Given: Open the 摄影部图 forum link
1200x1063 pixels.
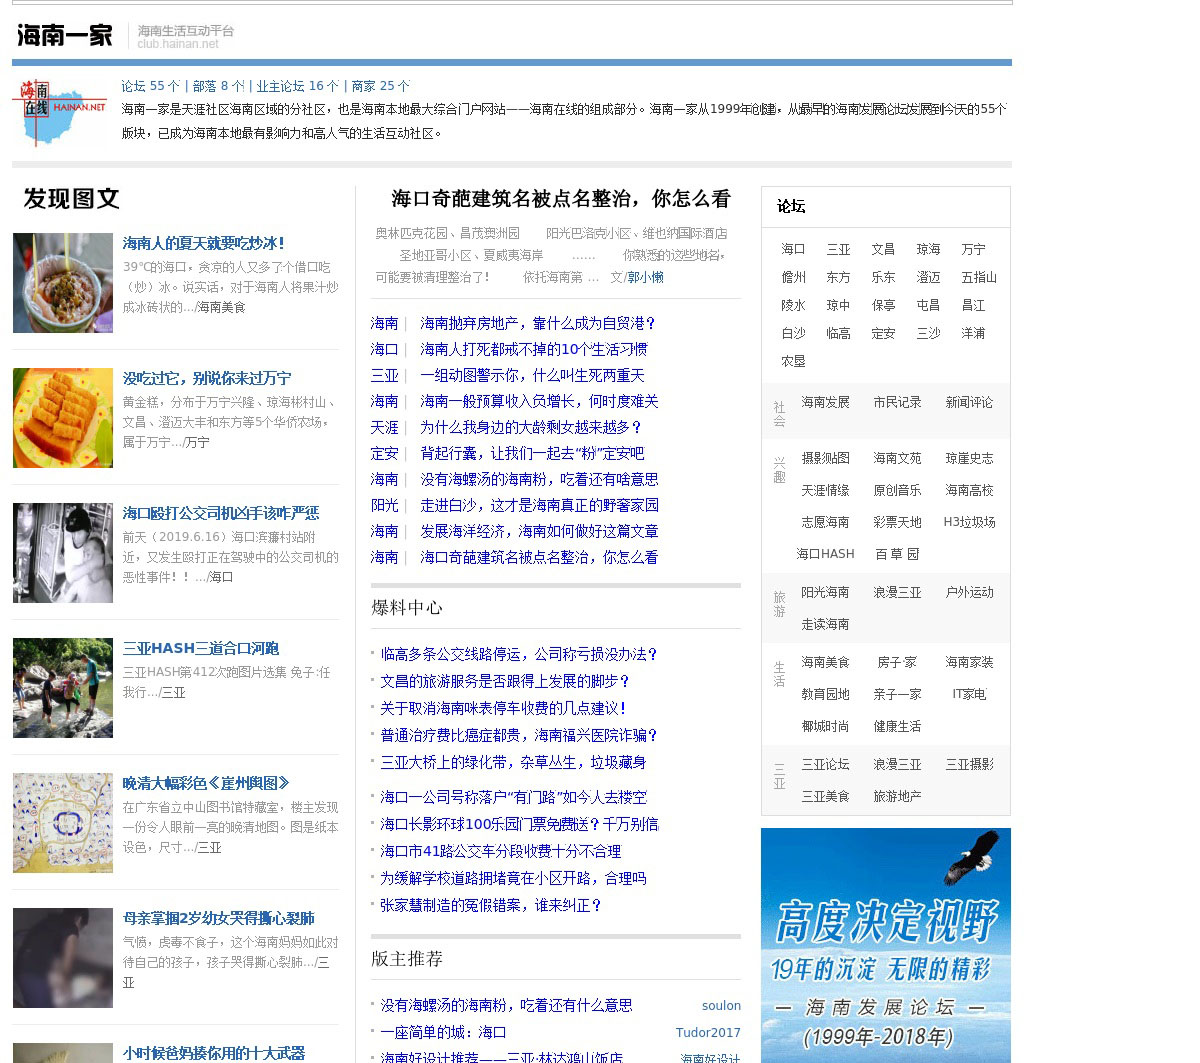Looking at the screenshot, I should tap(825, 458).
